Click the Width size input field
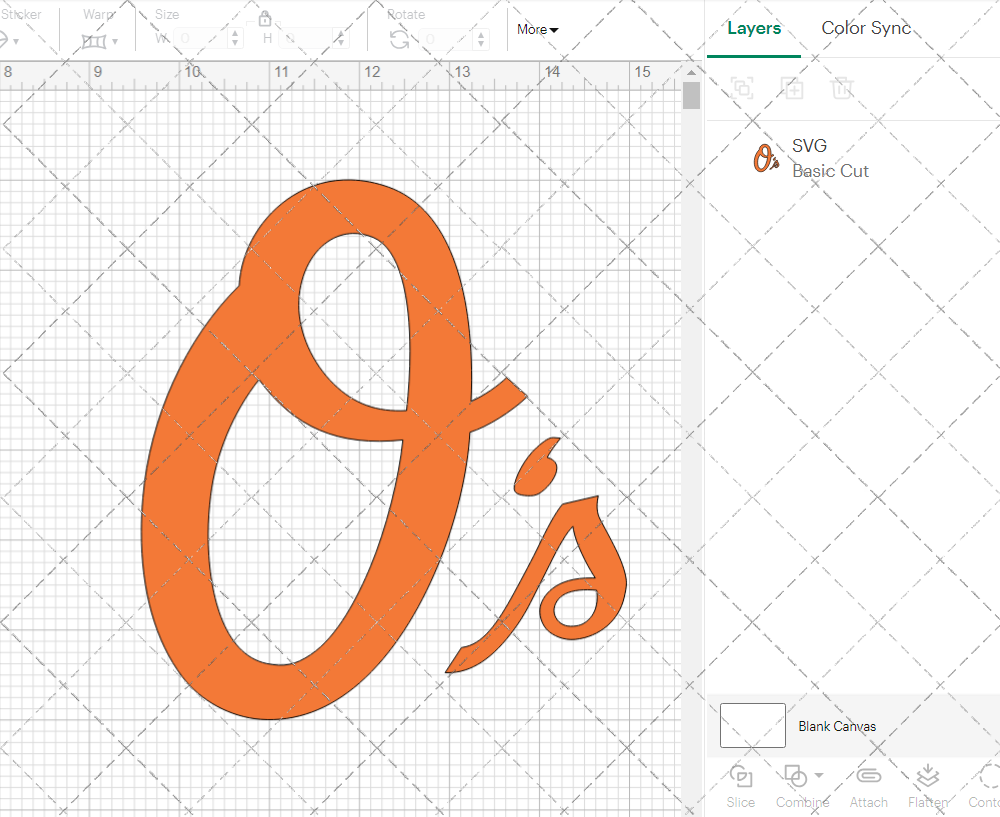 (x=200, y=39)
